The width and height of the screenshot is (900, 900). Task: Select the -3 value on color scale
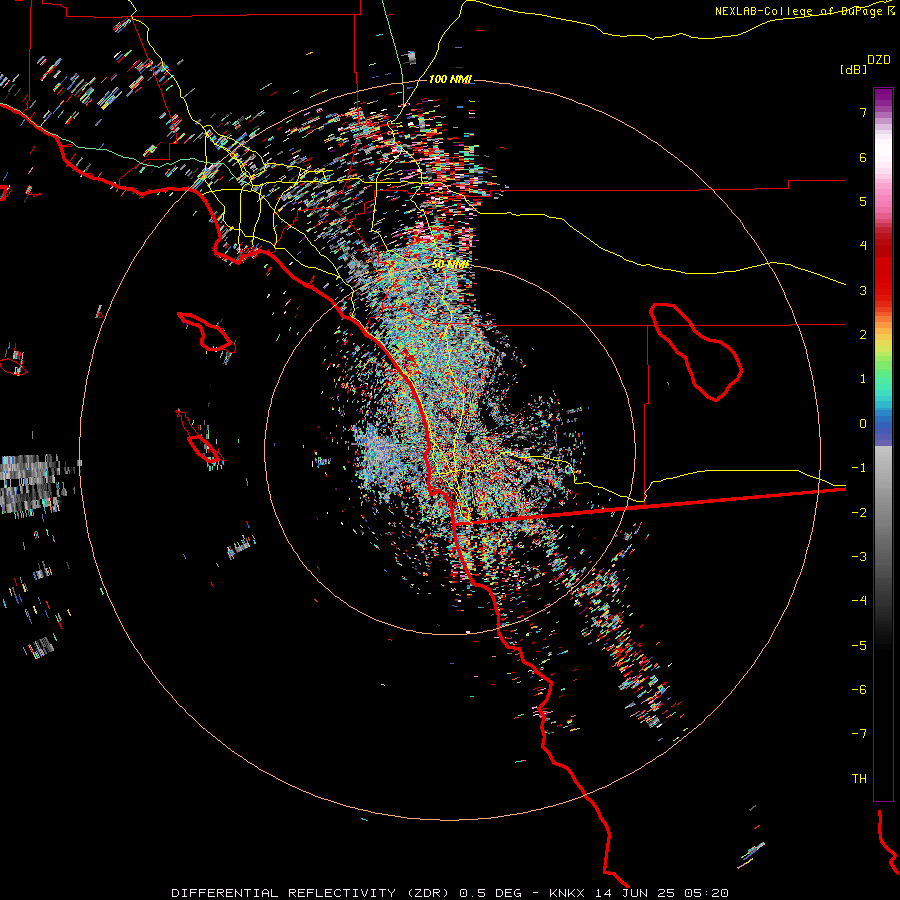[859, 556]
